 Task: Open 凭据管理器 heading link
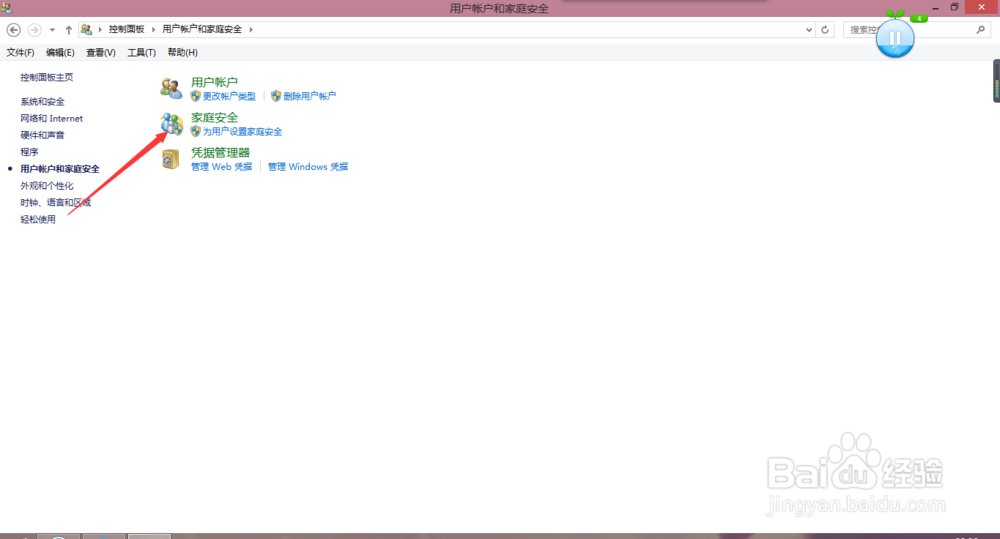coord(220,152)
